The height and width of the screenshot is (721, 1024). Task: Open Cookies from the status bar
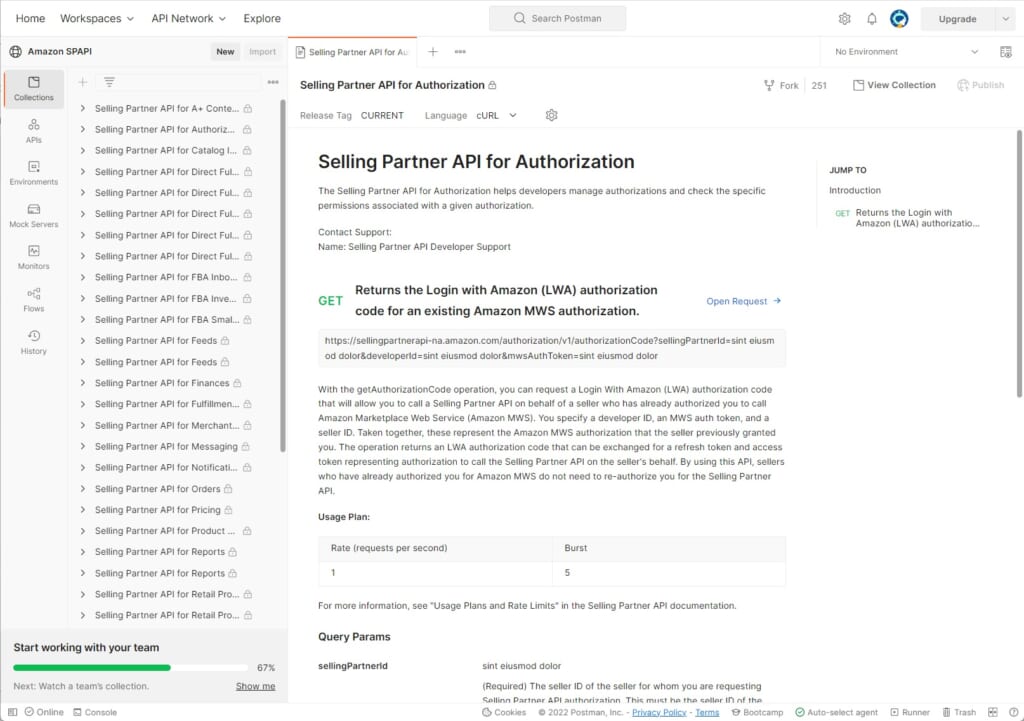coord(504,712)
